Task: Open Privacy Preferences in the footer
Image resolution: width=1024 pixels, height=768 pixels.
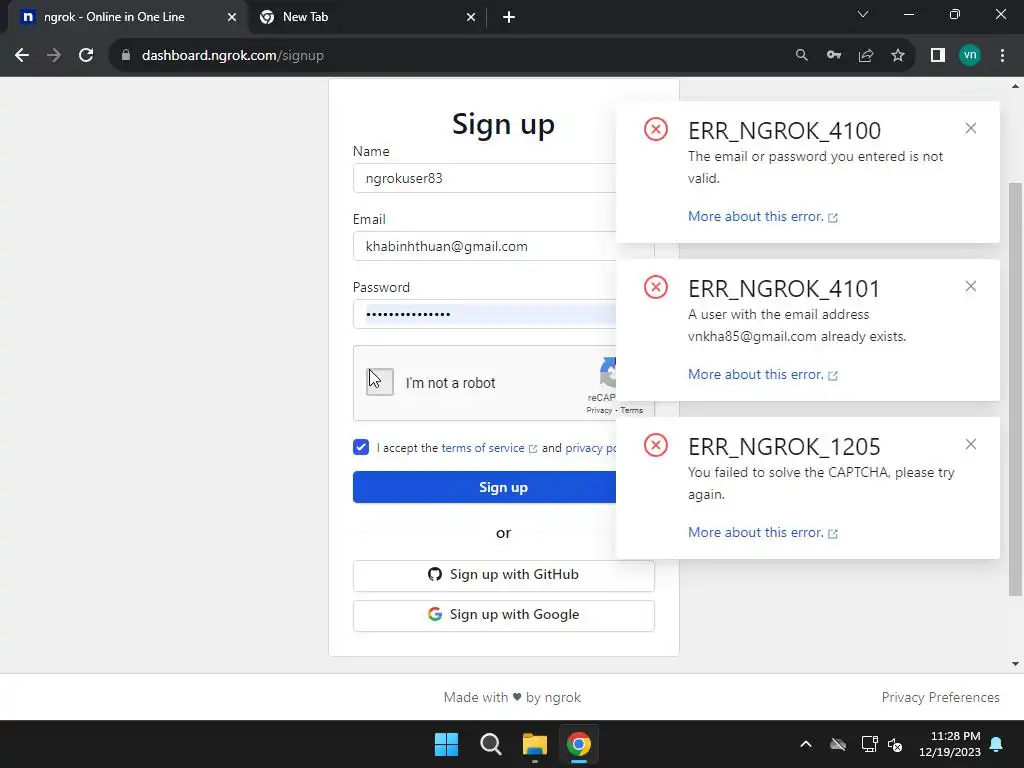Action: point(940,697)
